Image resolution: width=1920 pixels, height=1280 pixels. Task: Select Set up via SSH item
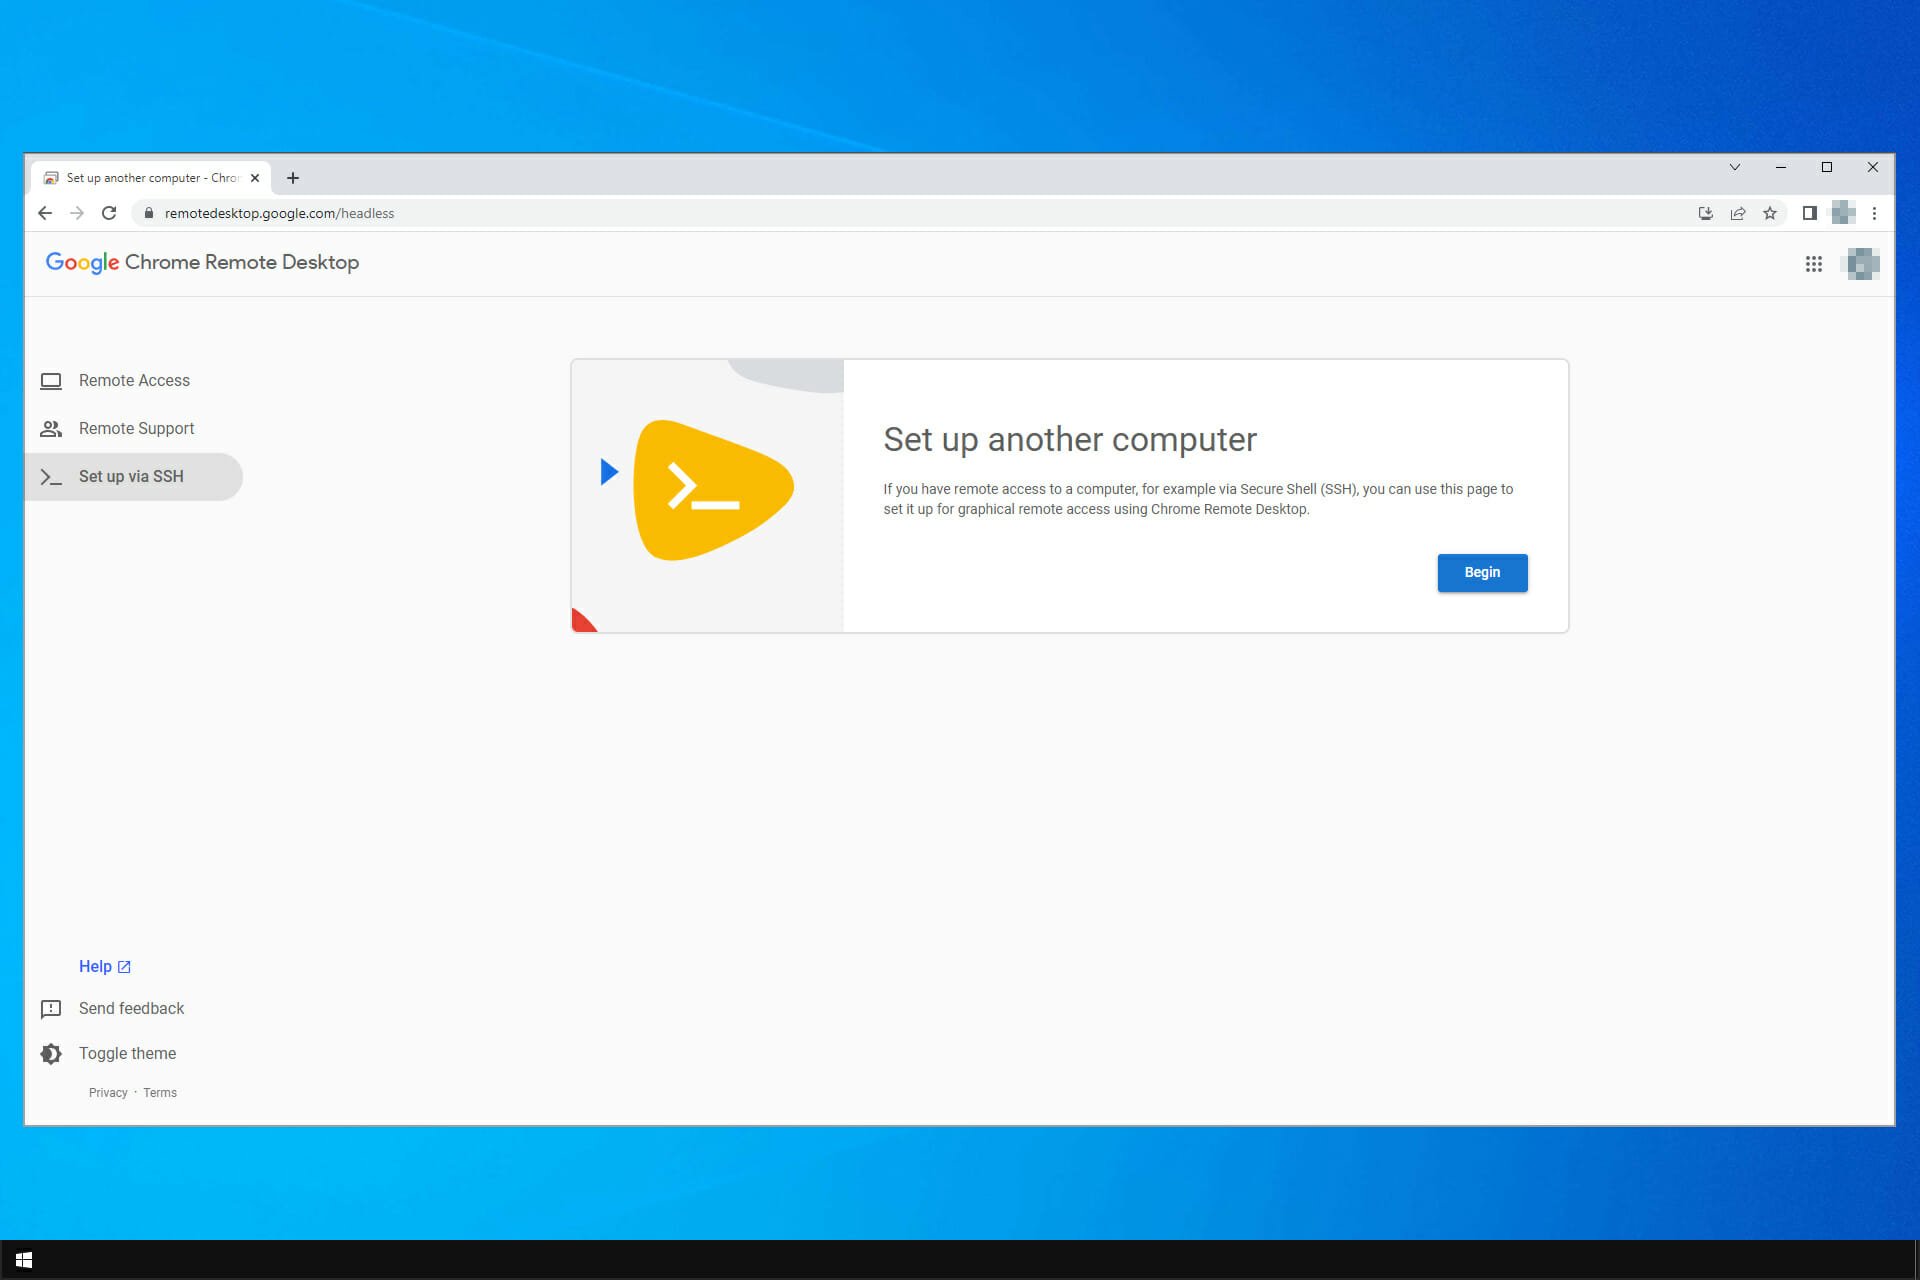pos(134,477)
